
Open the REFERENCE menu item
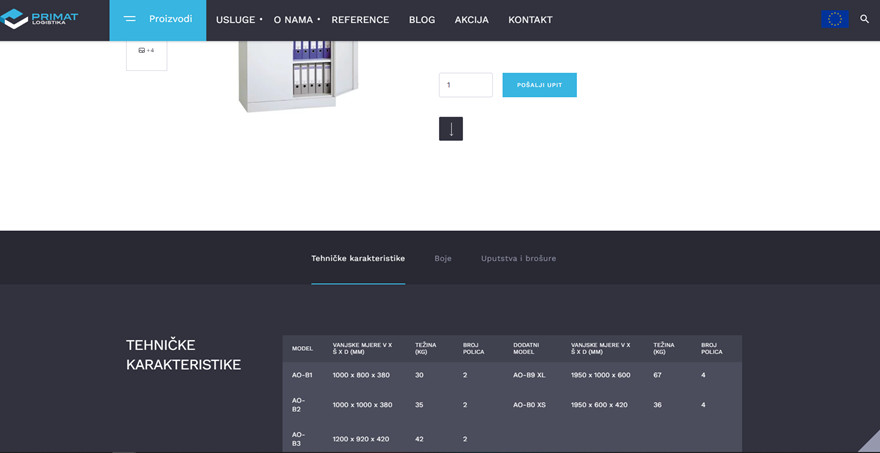(x=360, y=20)
